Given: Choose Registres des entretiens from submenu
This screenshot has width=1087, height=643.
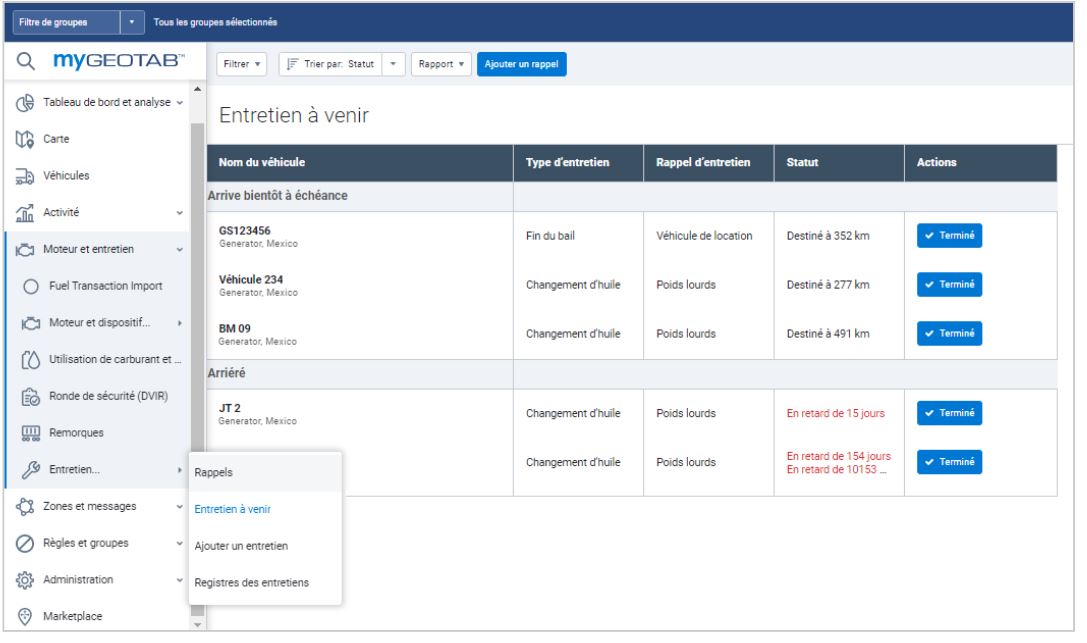Looking at the screenshot, I should 251,583.
